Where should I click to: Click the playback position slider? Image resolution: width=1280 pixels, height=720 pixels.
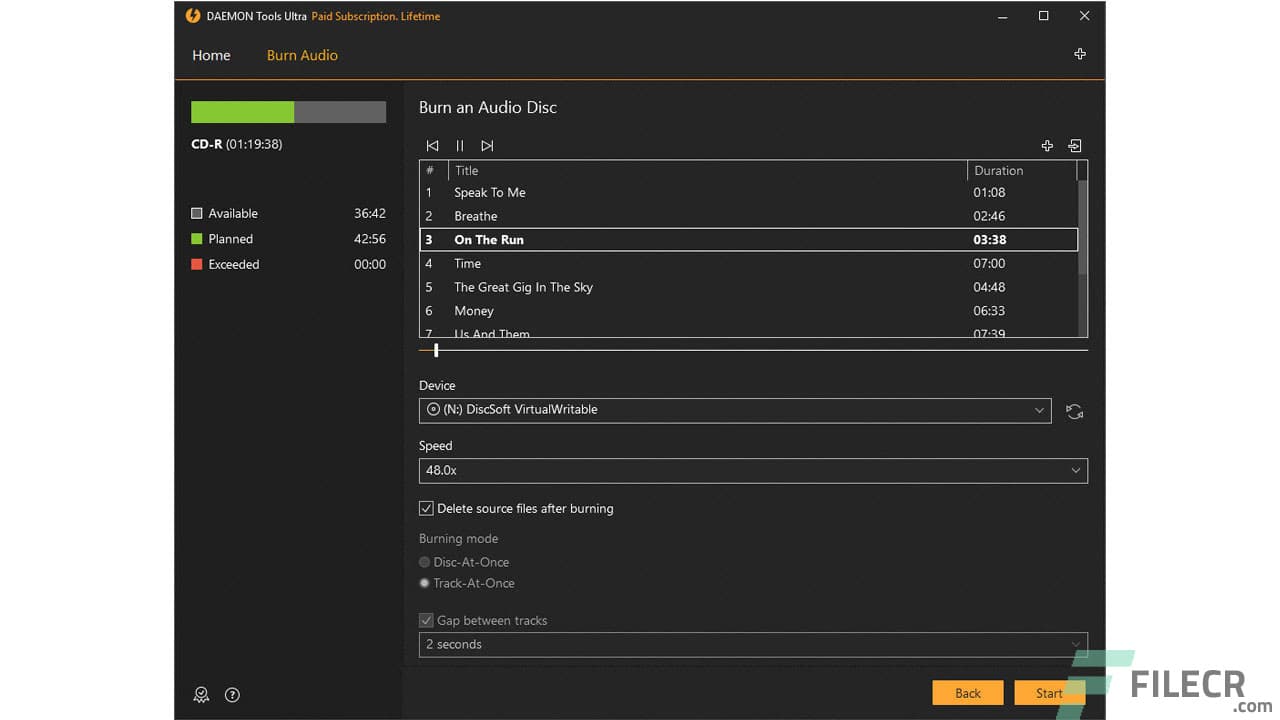436,350
